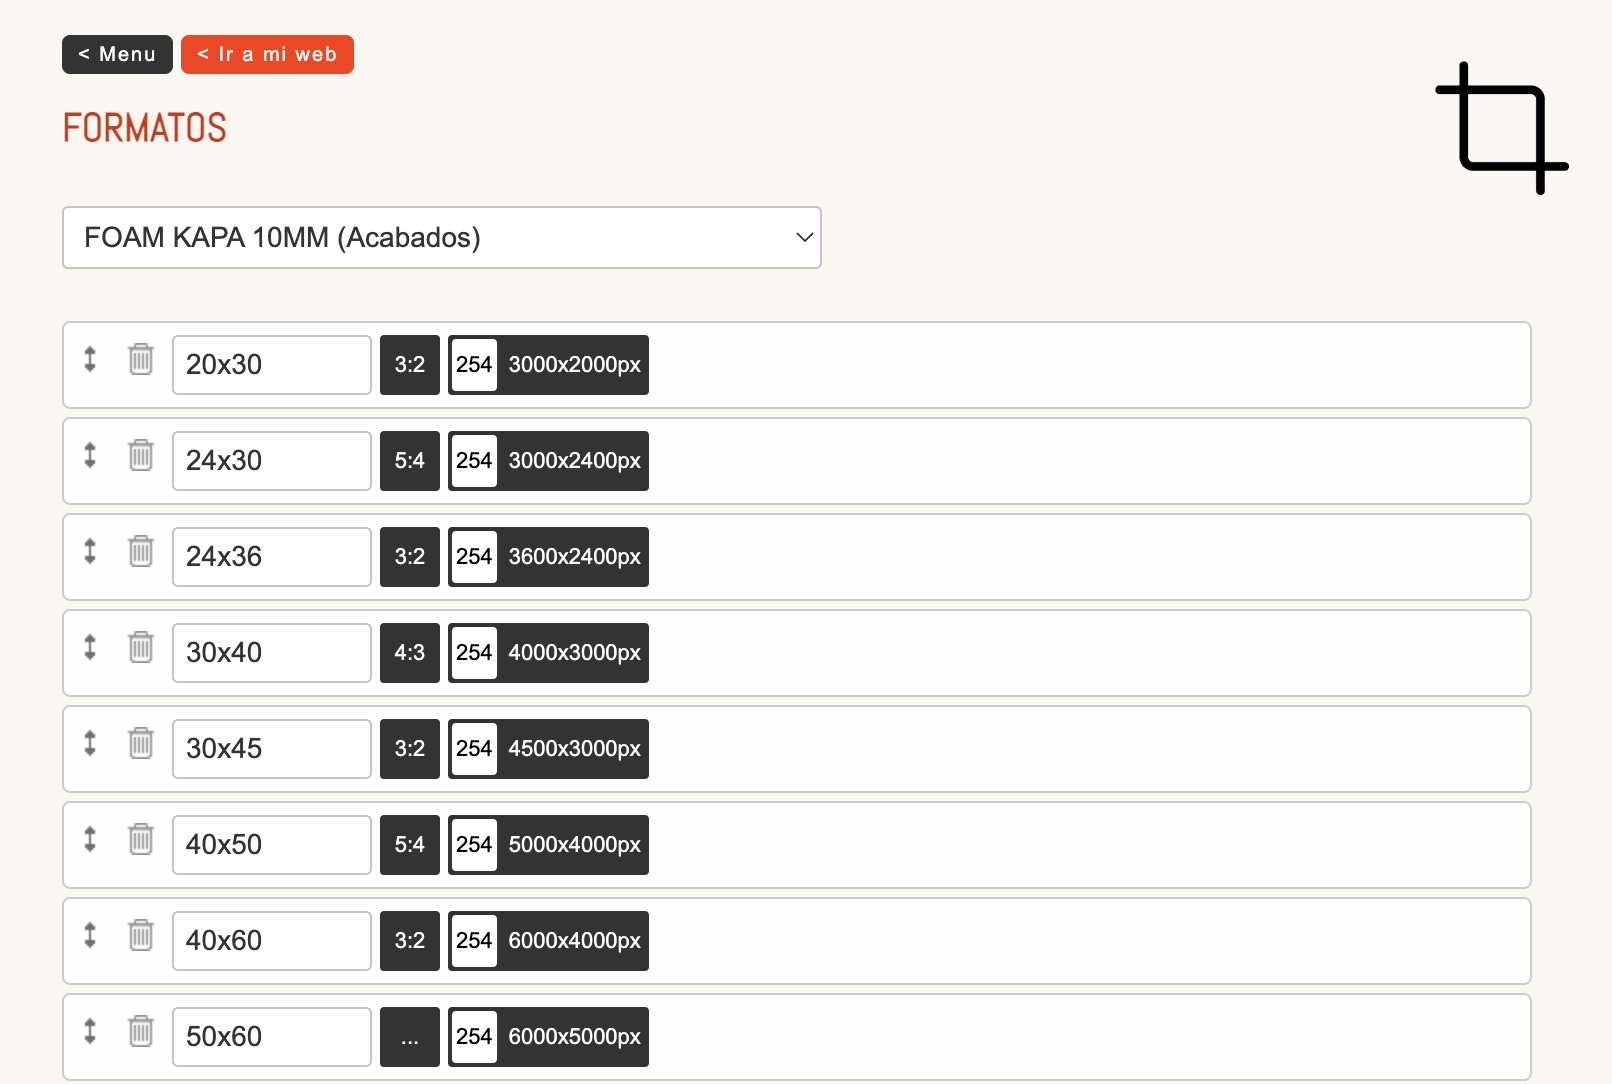Grab the reorder arrows for 24x30 row

(x=90, y=455)
